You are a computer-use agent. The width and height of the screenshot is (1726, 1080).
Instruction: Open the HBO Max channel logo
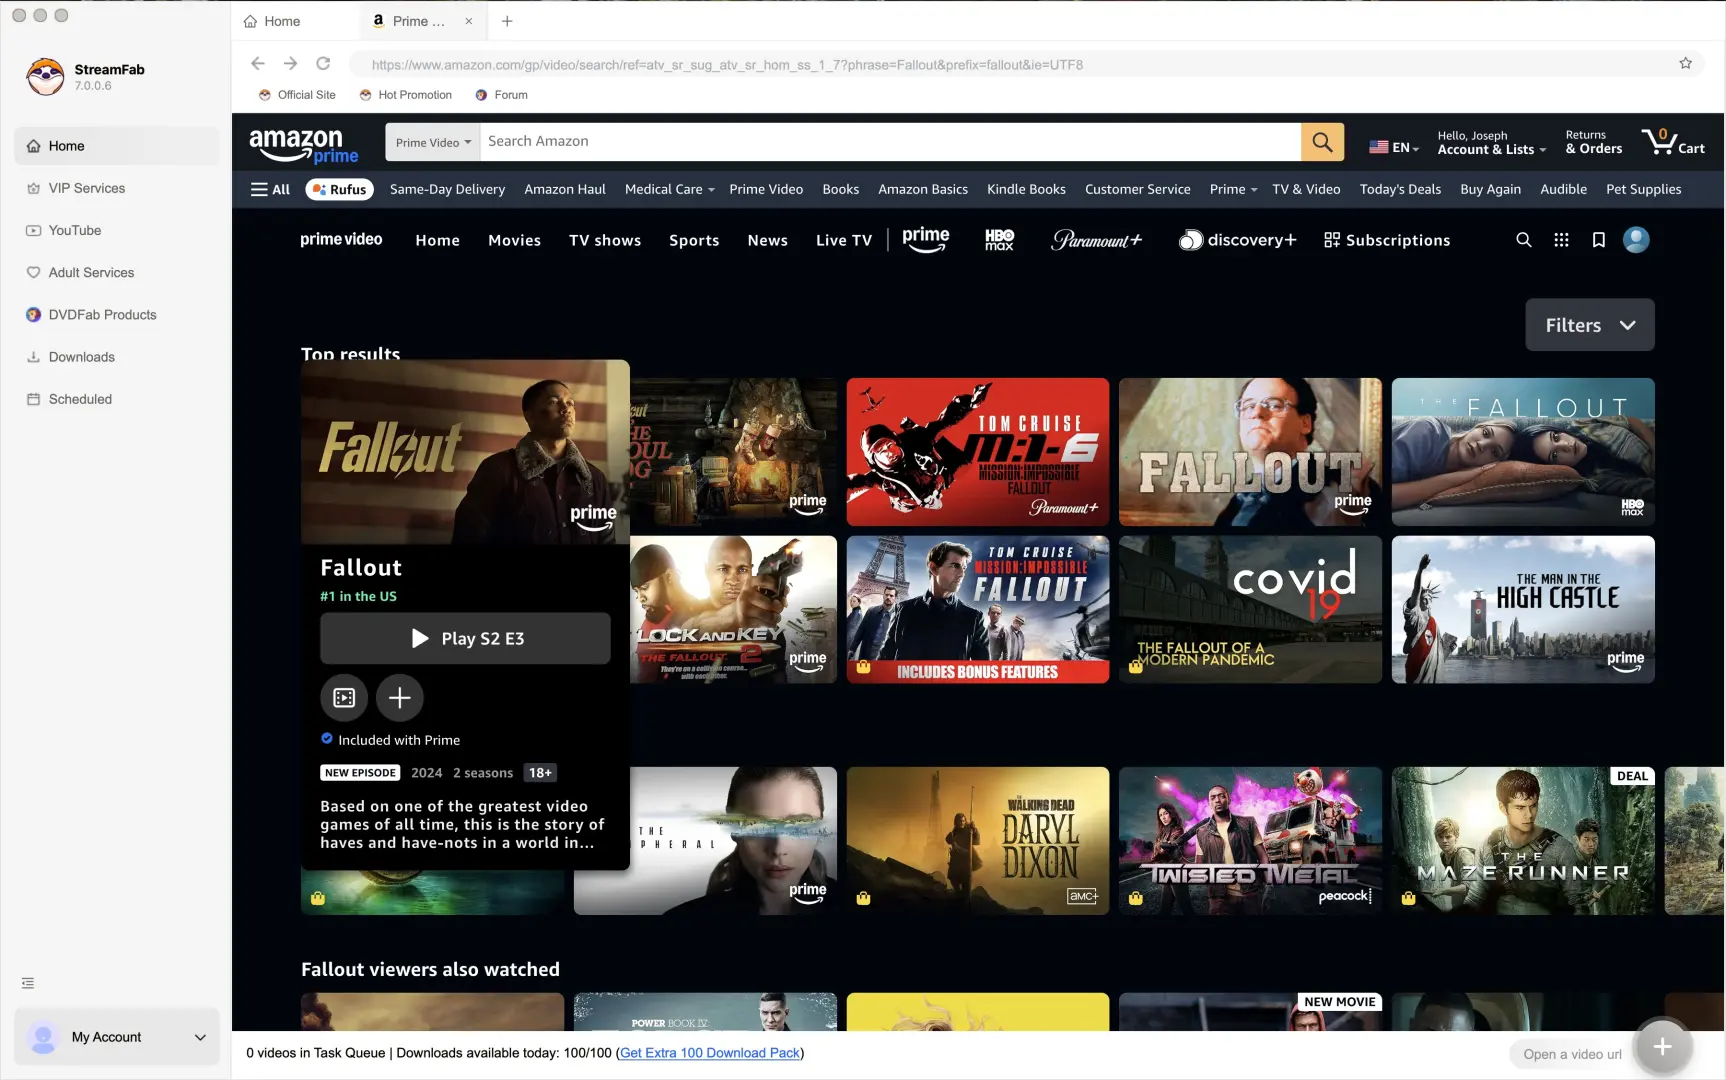coord(999,240)
